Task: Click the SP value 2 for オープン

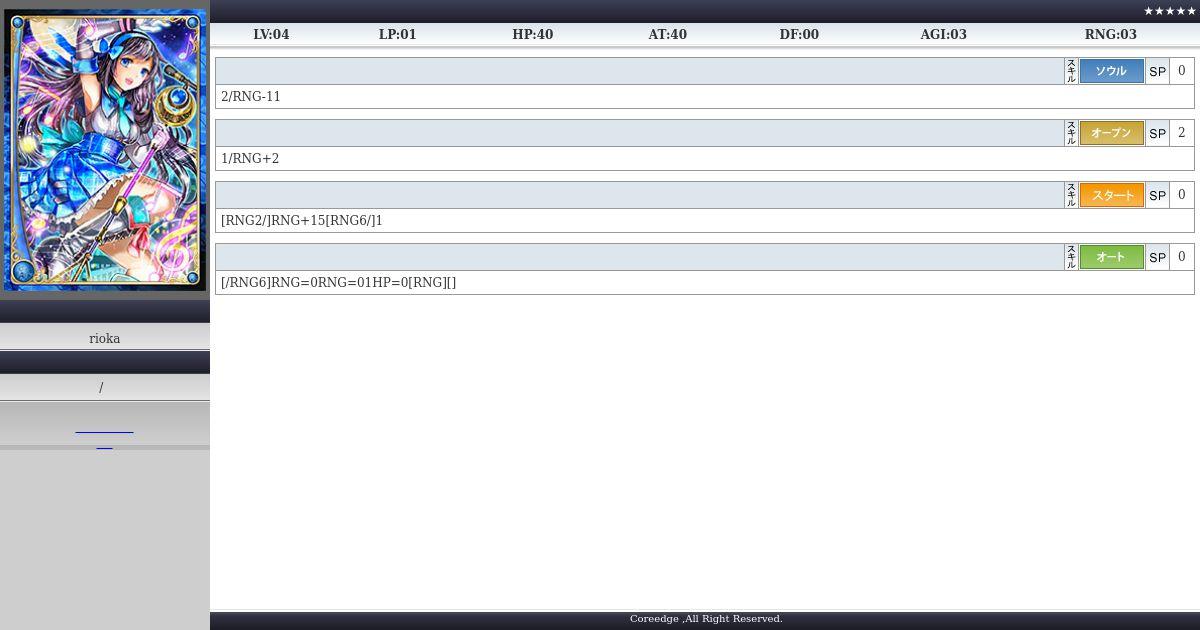Action: click(x=1181, y=133)
